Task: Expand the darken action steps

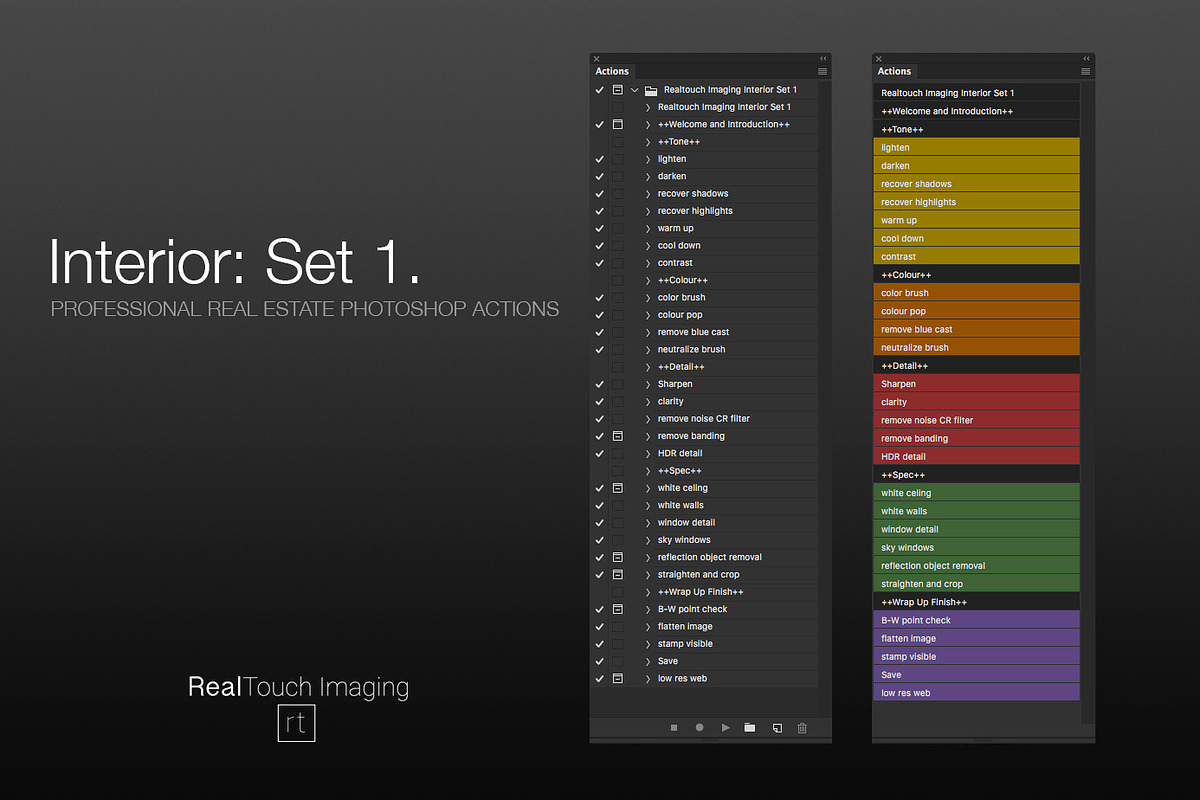Action: click(648, 177)
